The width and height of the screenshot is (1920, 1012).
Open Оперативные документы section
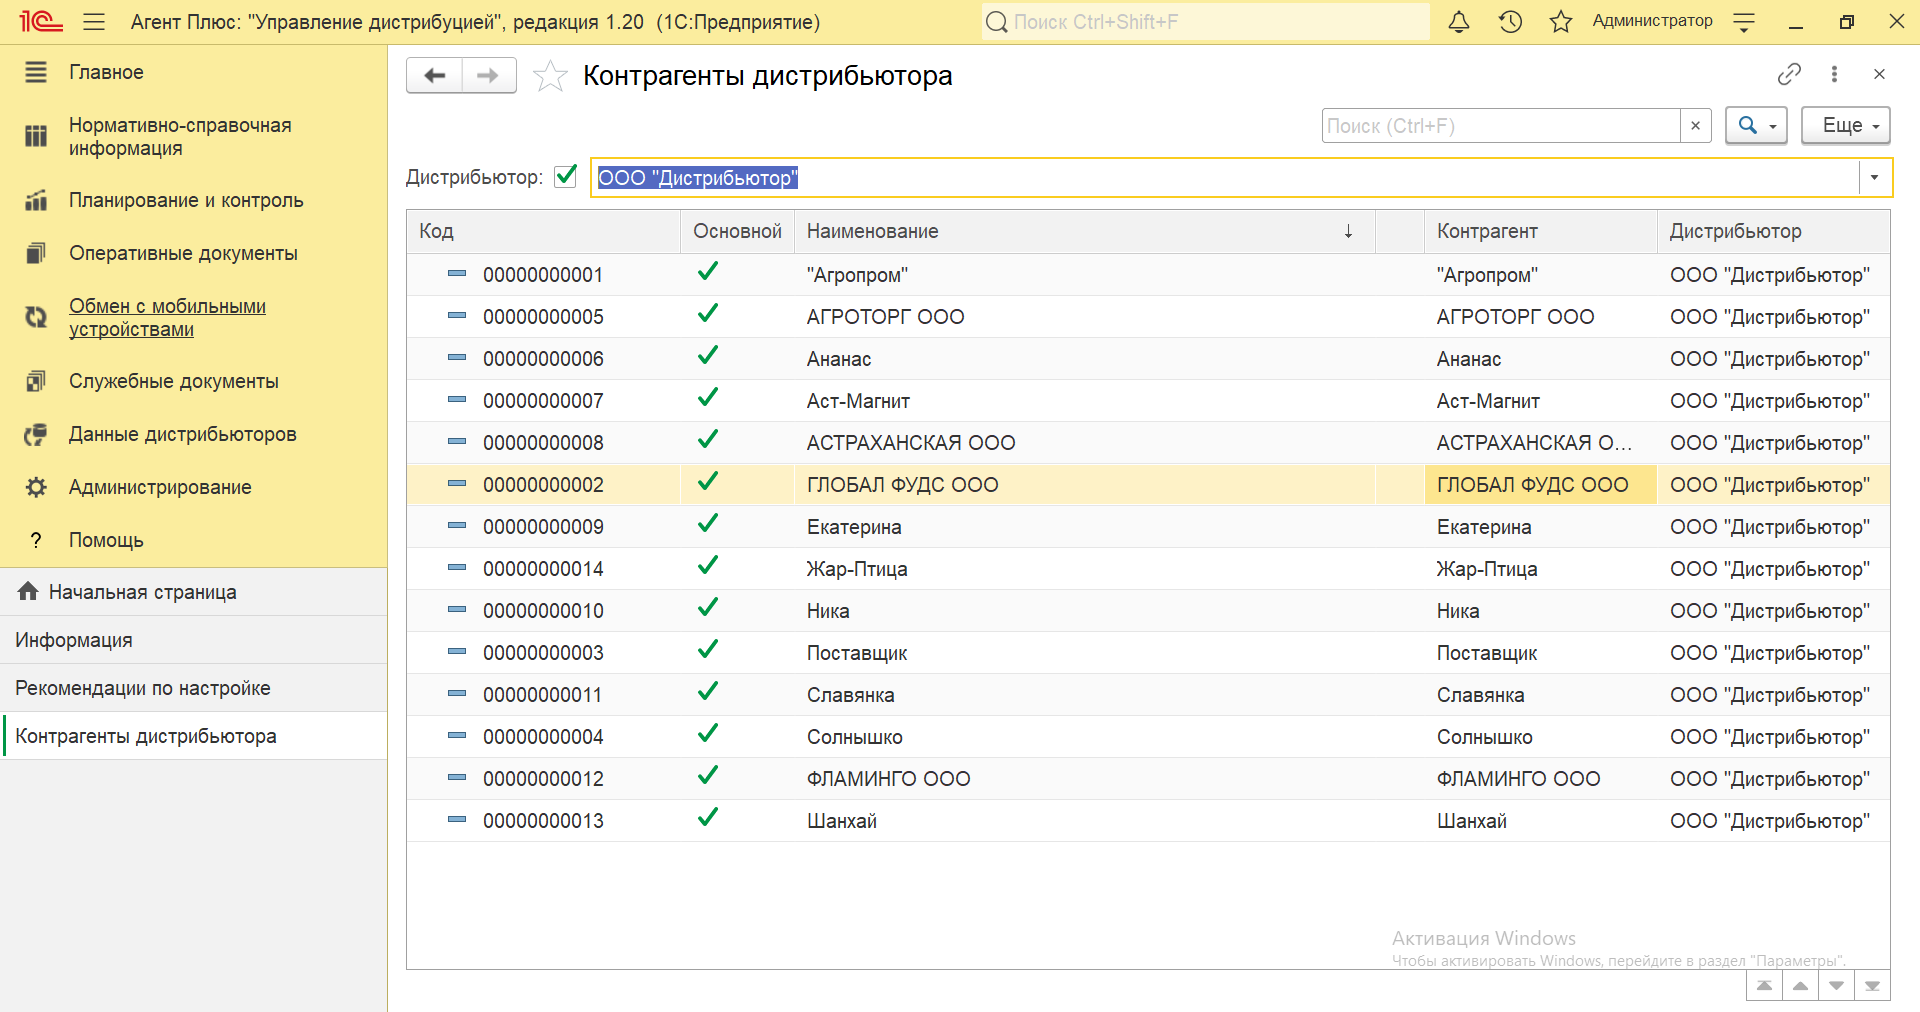pos(183,253)
